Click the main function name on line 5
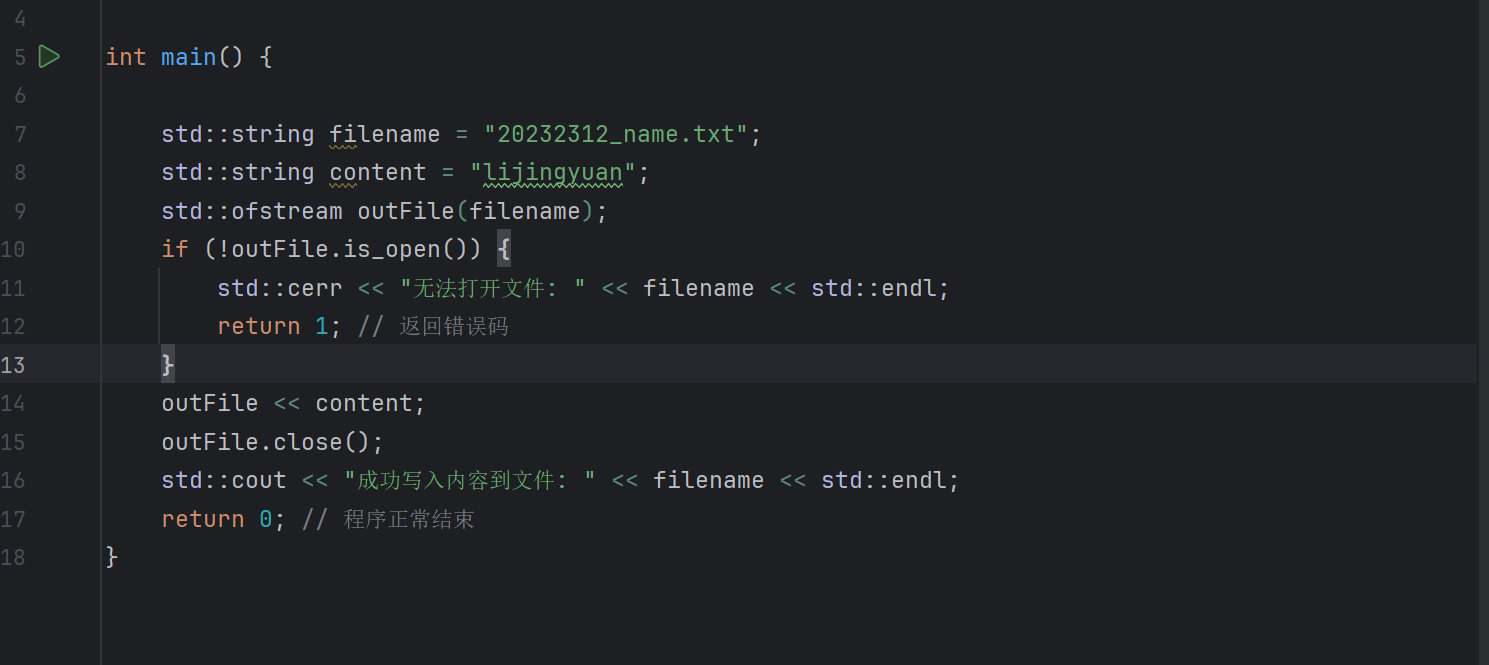Screen dimensions: 1489x665 (189, 57)
